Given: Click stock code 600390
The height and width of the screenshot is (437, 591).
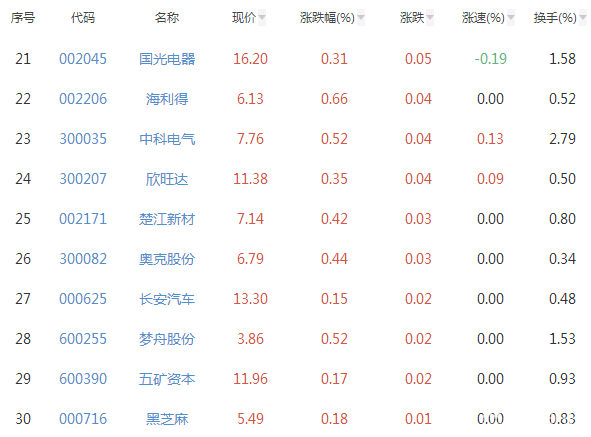Looking at the screenshot, I should pos(83,379).
